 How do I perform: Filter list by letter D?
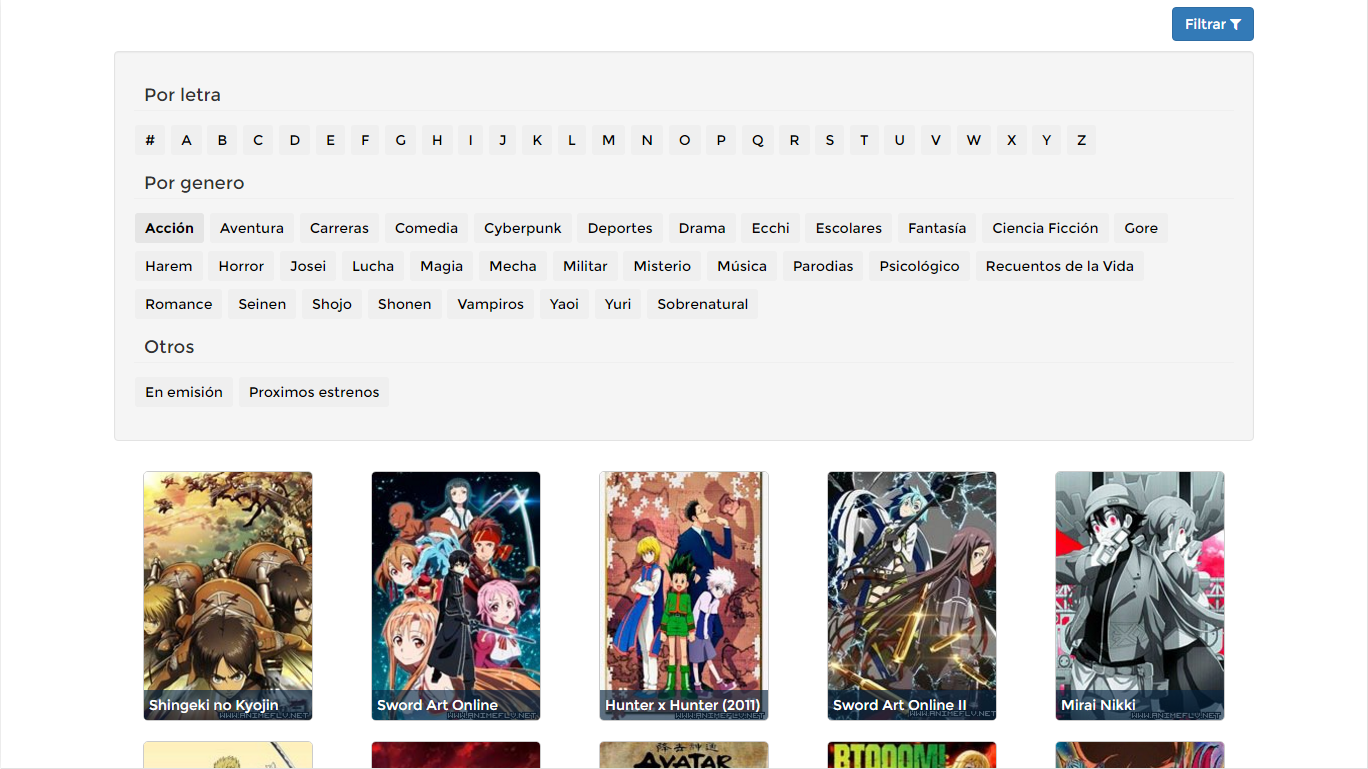click(295, 140)
